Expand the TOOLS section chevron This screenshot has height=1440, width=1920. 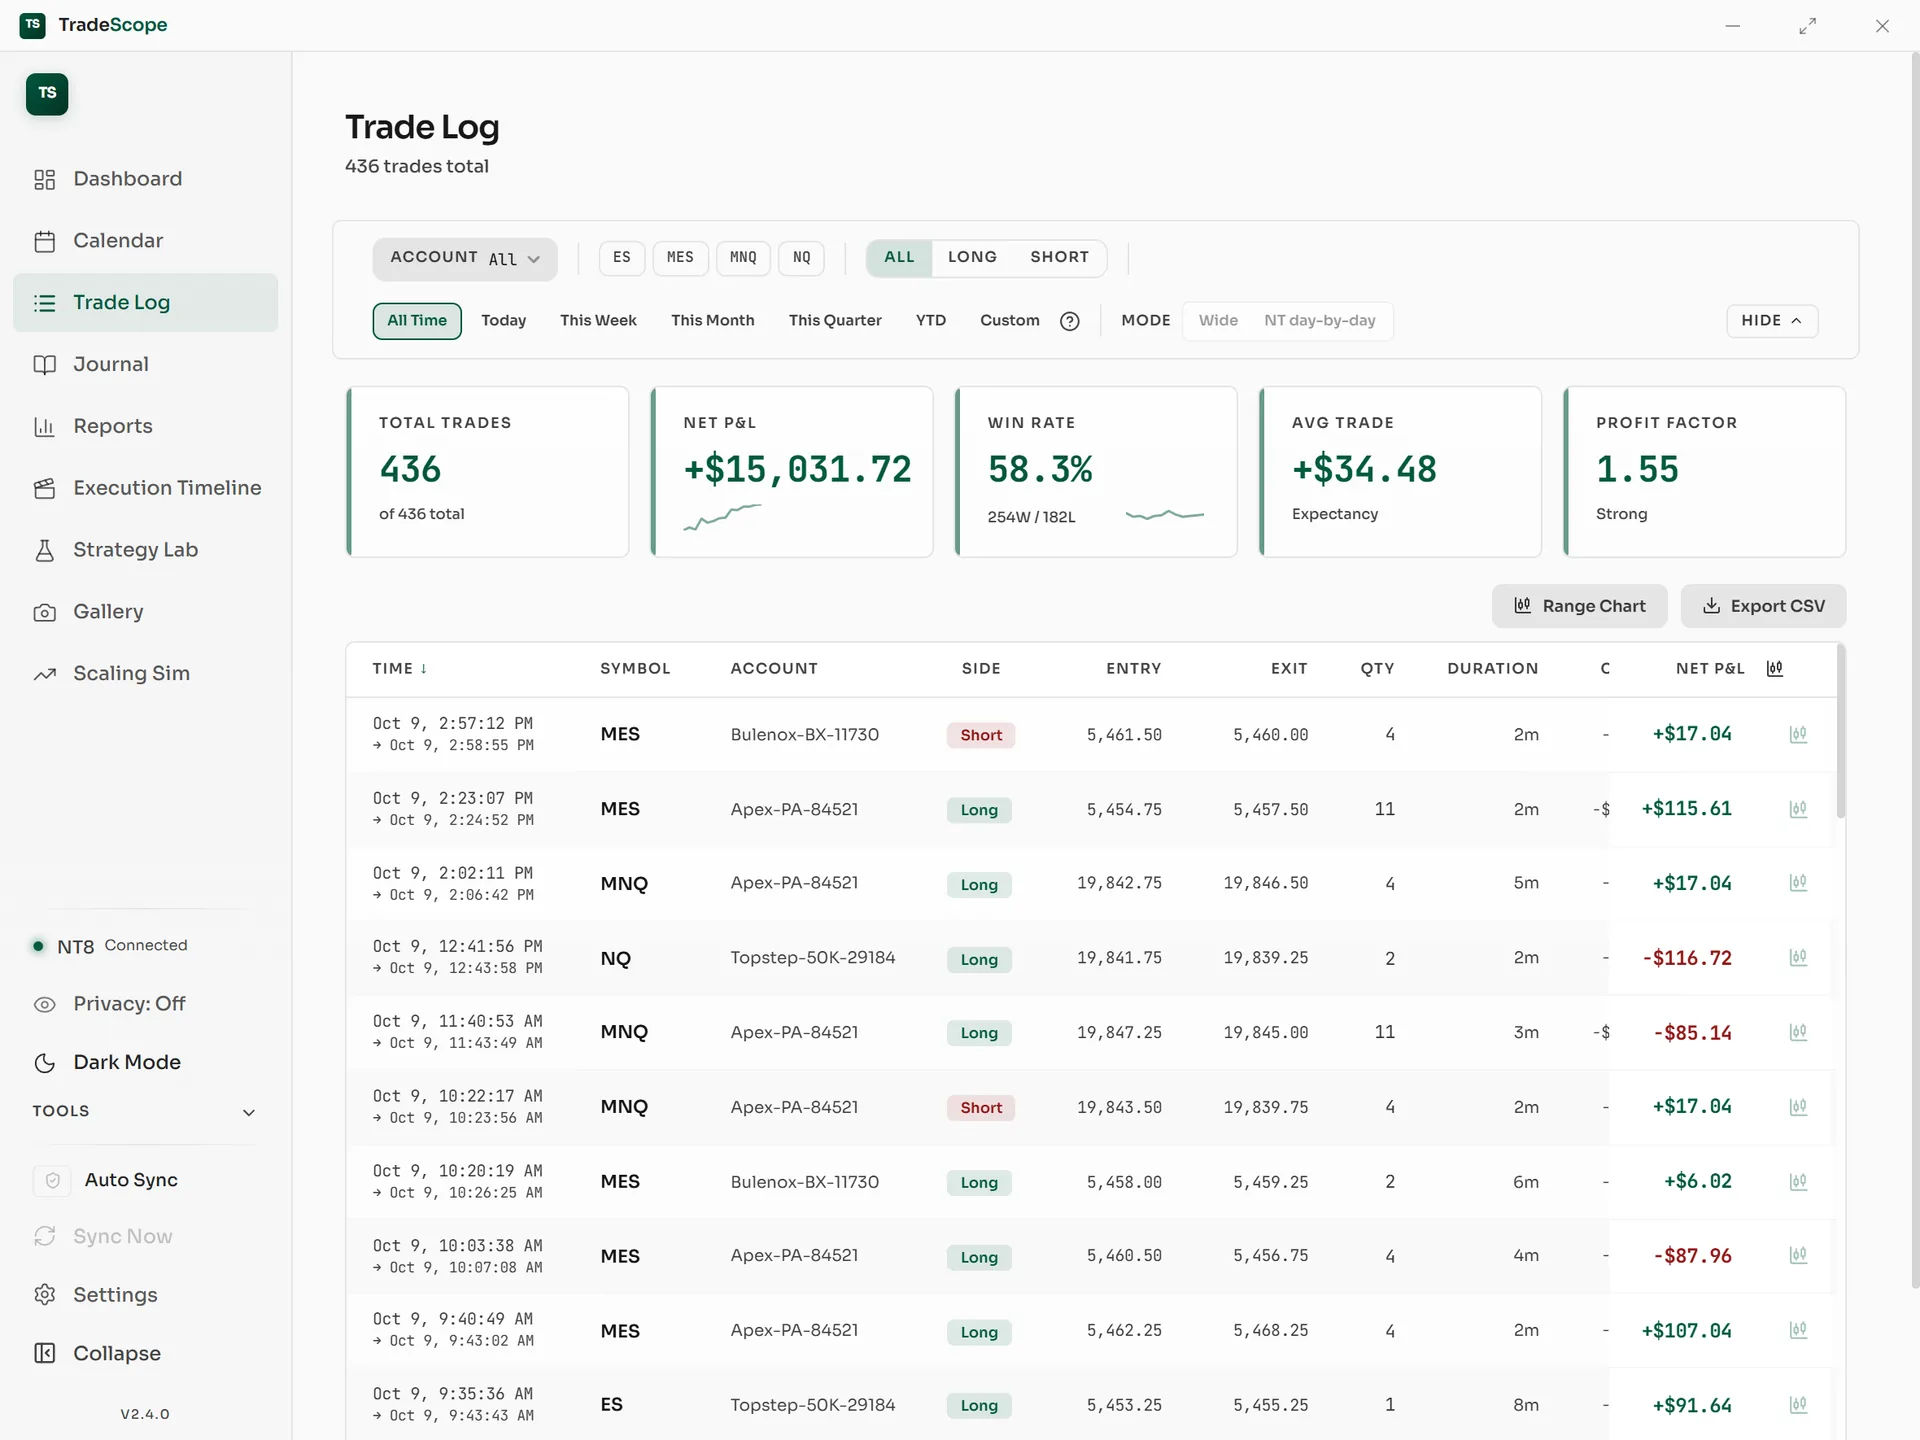249,1113
